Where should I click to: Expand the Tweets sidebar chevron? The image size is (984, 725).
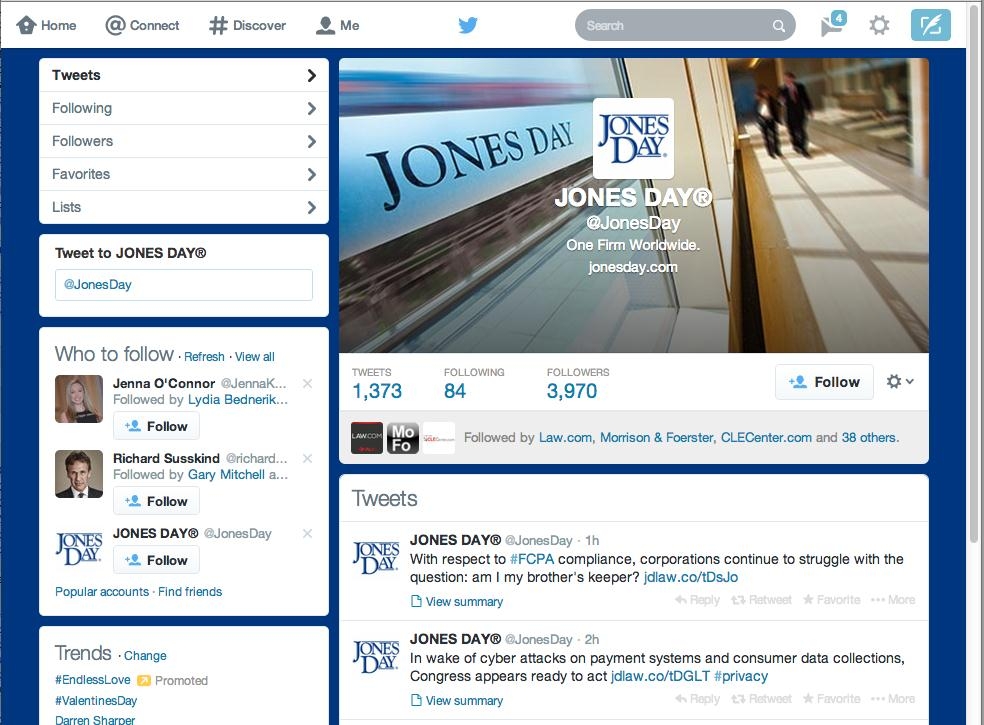click(311, 75)
